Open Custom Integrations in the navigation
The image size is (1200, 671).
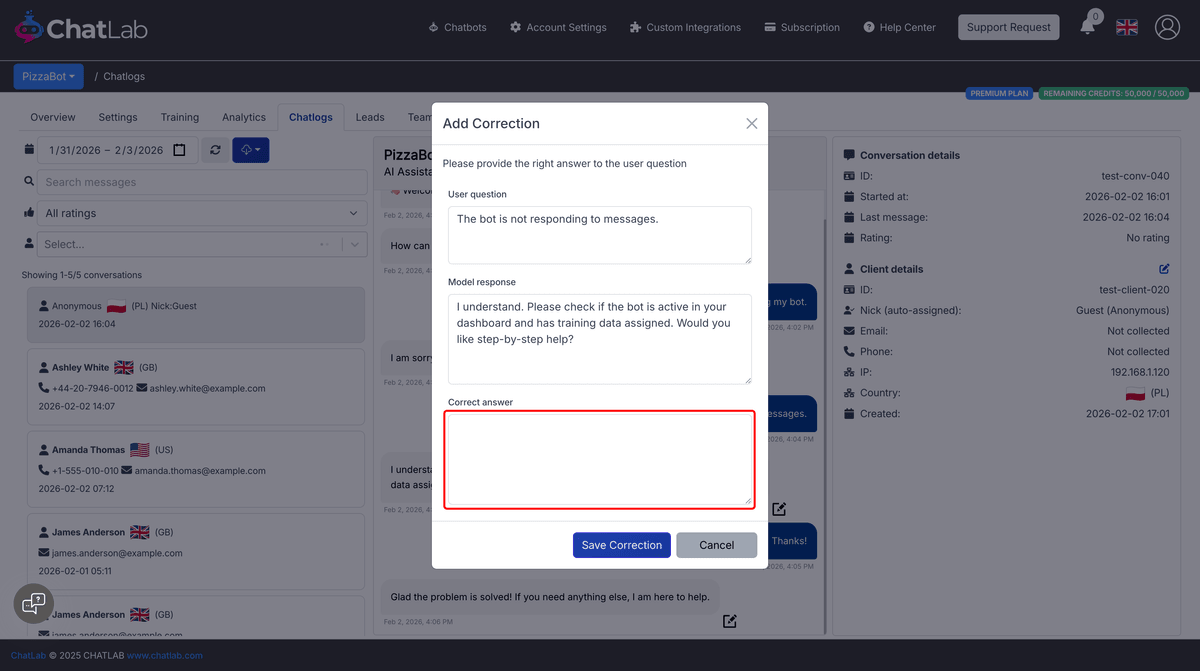(685, 27)
